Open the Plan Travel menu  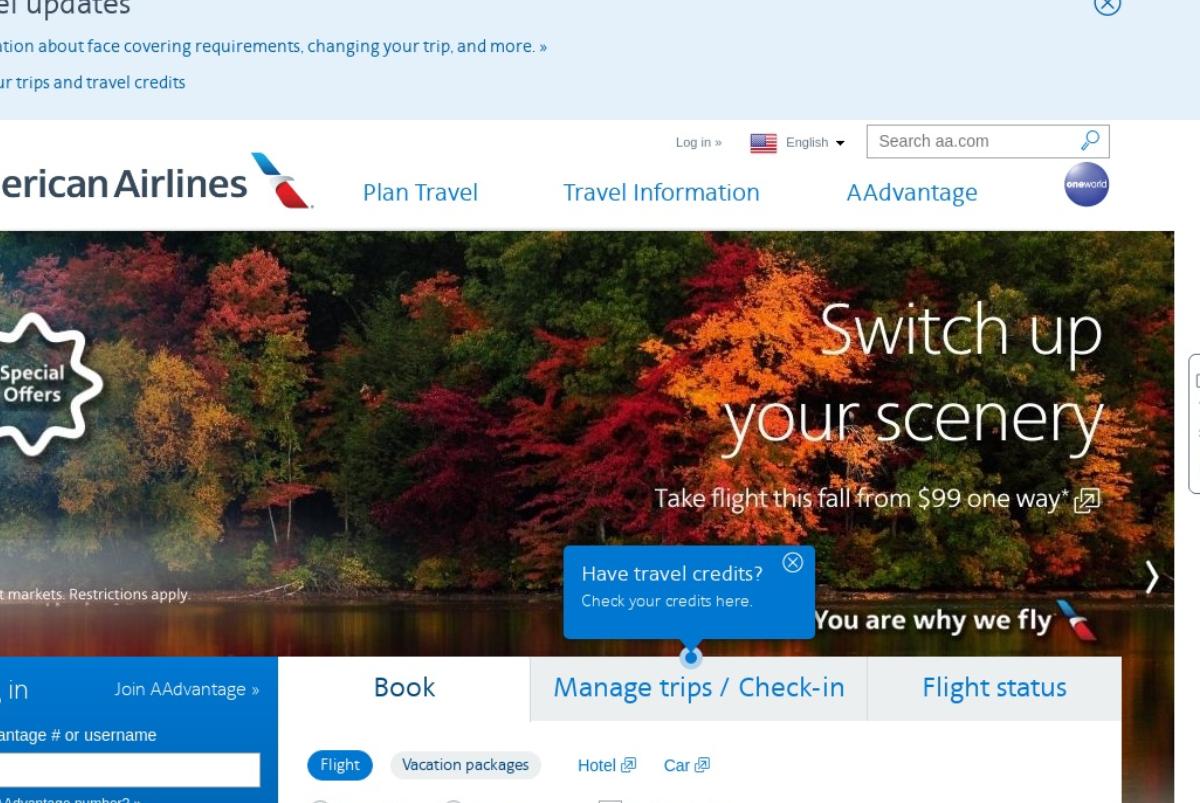pyautogui.click(x=420, y=192)
